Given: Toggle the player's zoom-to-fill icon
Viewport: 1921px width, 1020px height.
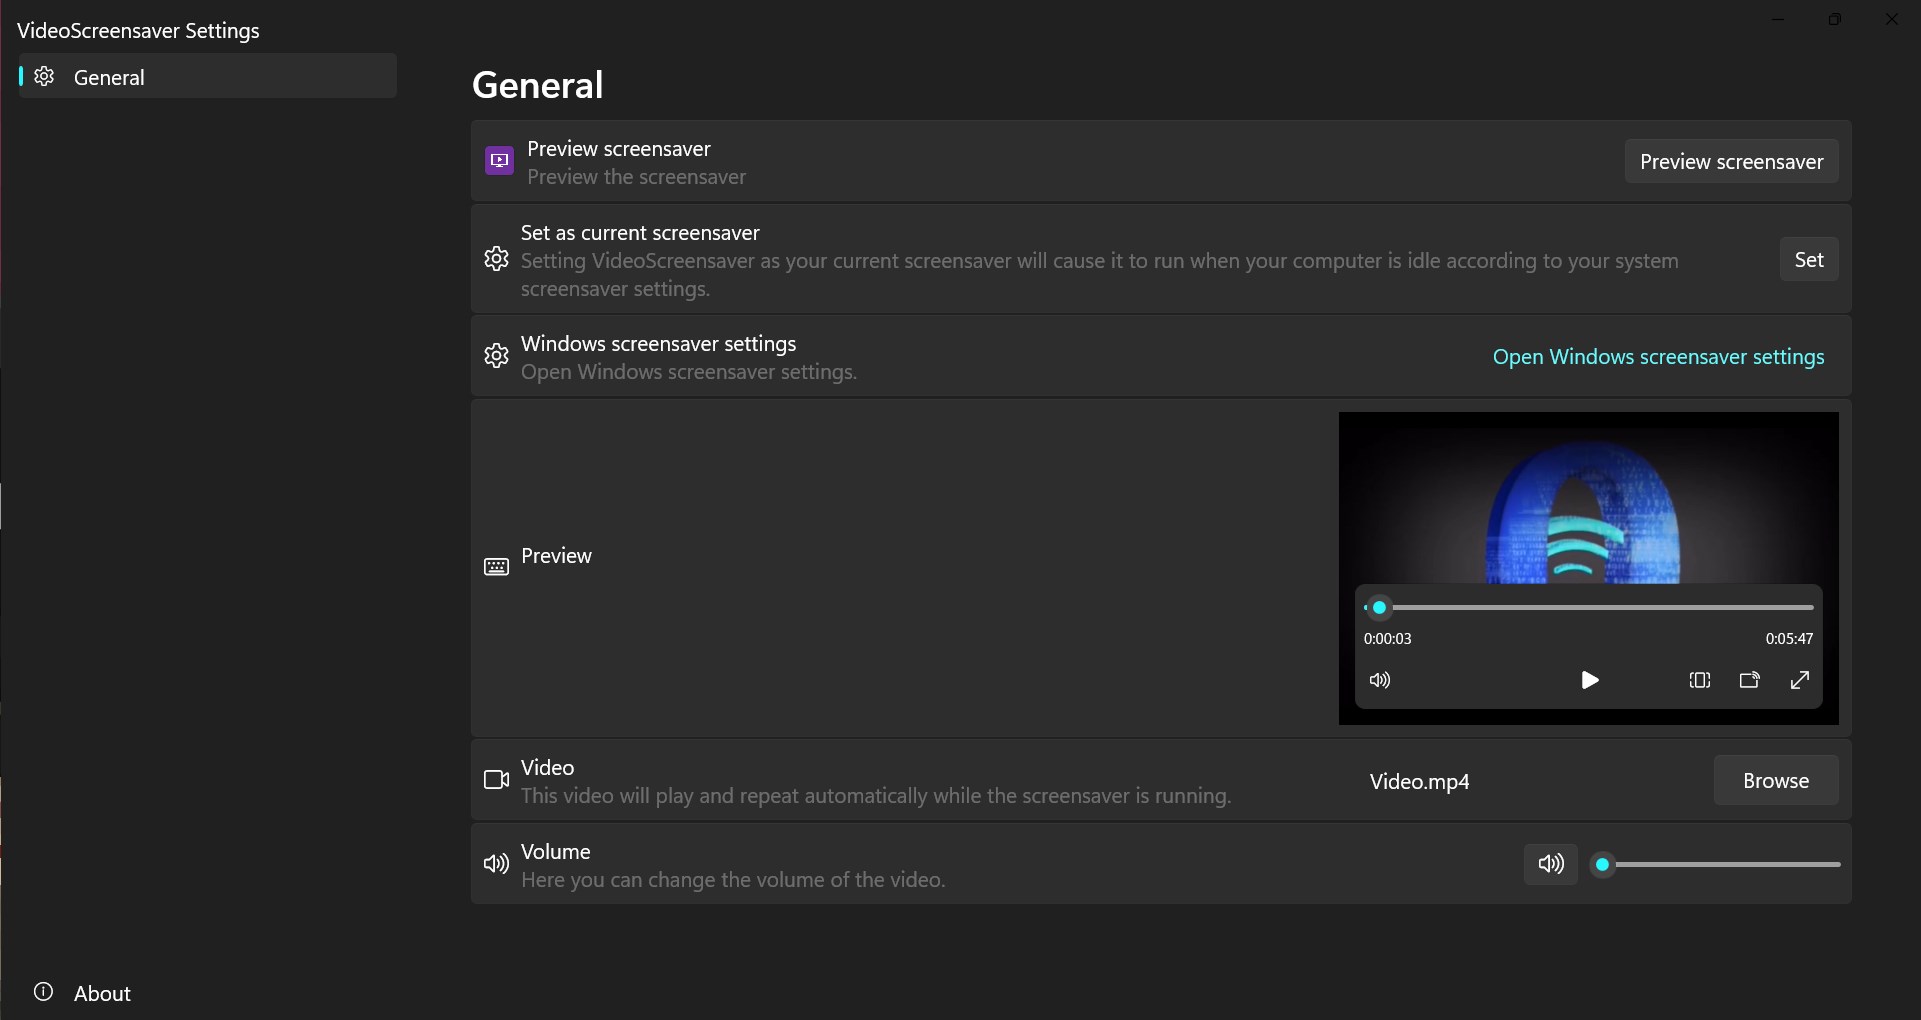Looking at the screenshot, I should (1700, 680).
